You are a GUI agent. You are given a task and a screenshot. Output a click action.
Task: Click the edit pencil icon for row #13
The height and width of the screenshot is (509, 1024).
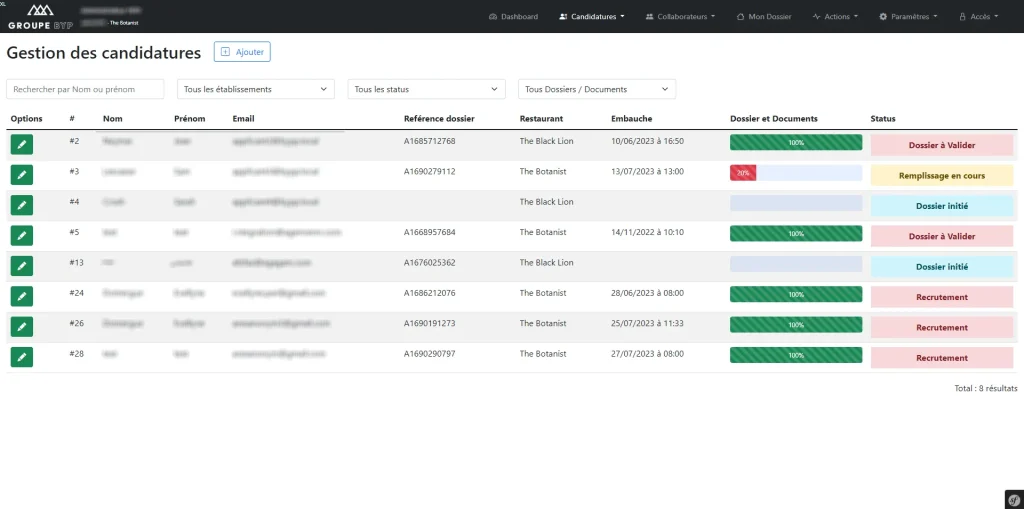(22, 266)
